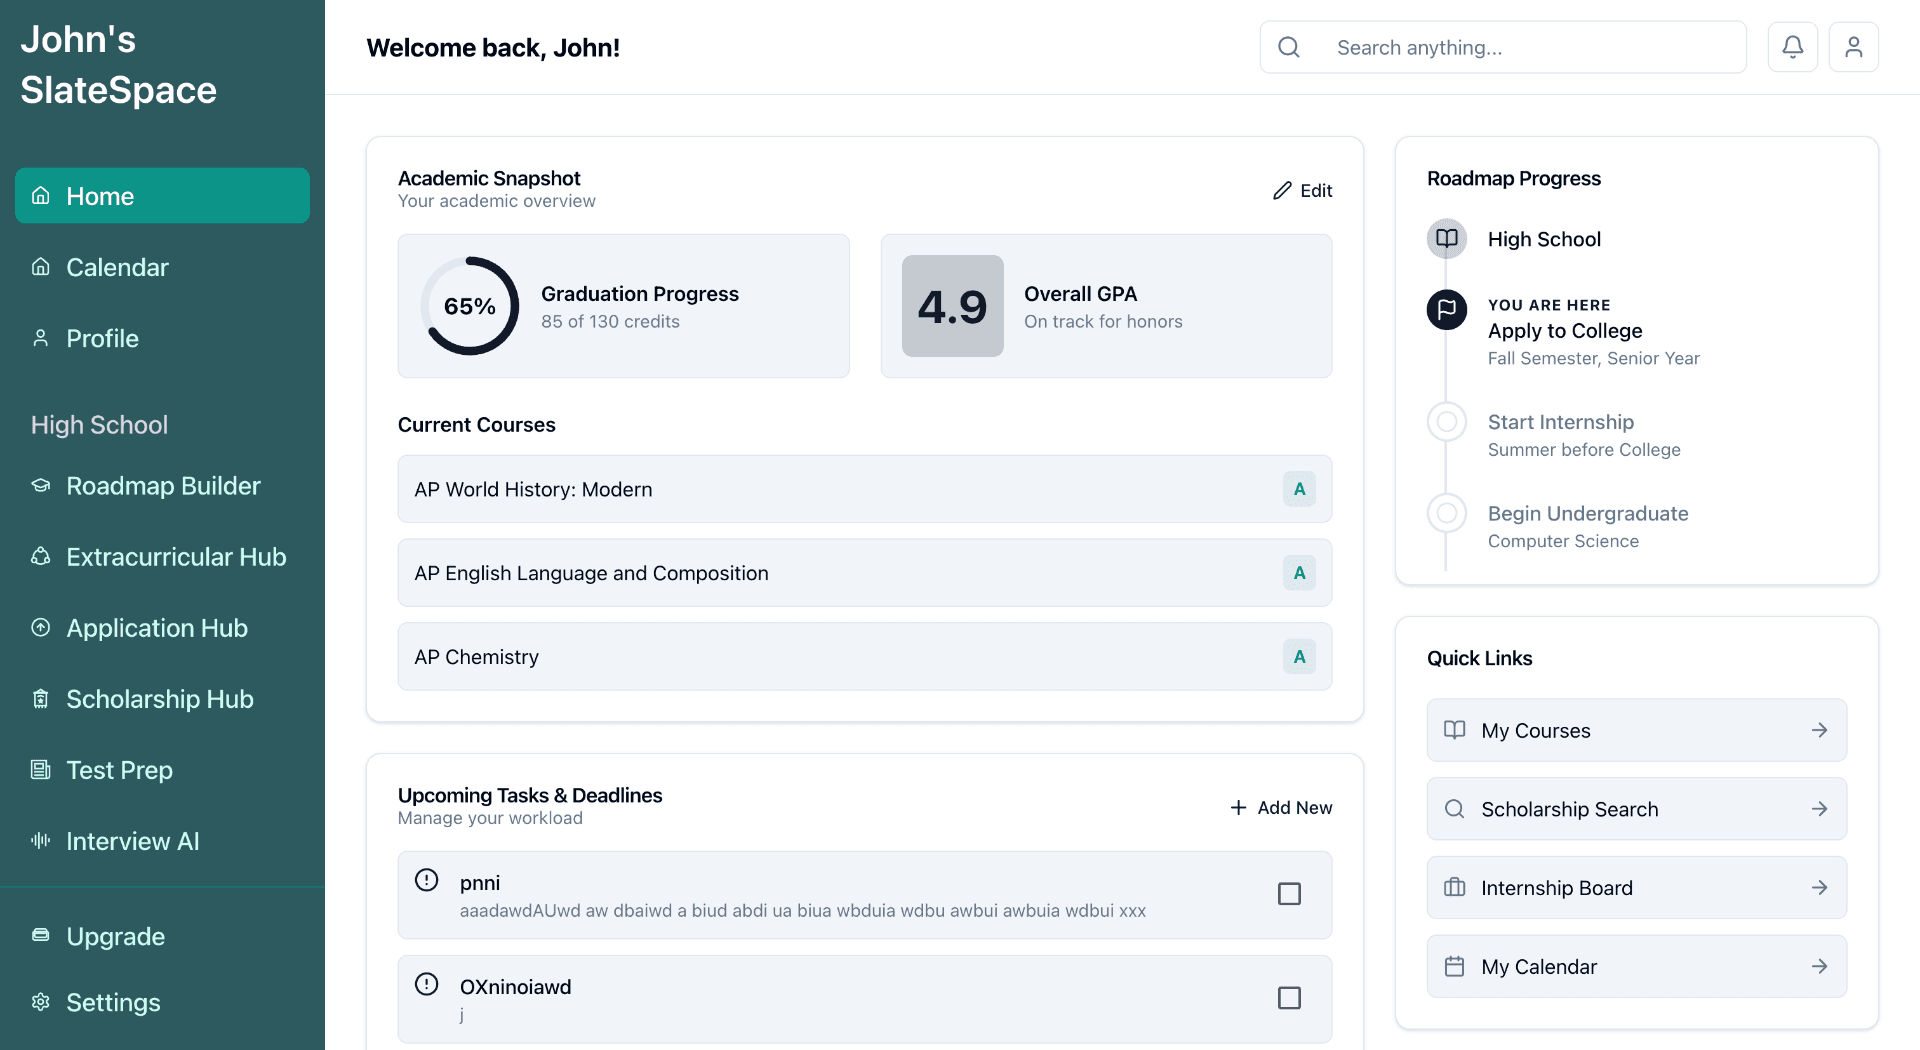Open the notification bell

point(1792,46)
